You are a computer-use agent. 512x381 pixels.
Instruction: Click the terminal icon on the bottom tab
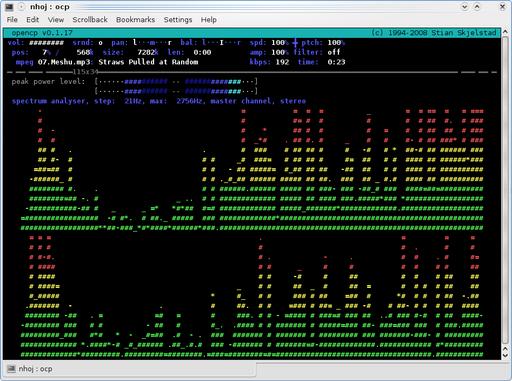(12, 369)
